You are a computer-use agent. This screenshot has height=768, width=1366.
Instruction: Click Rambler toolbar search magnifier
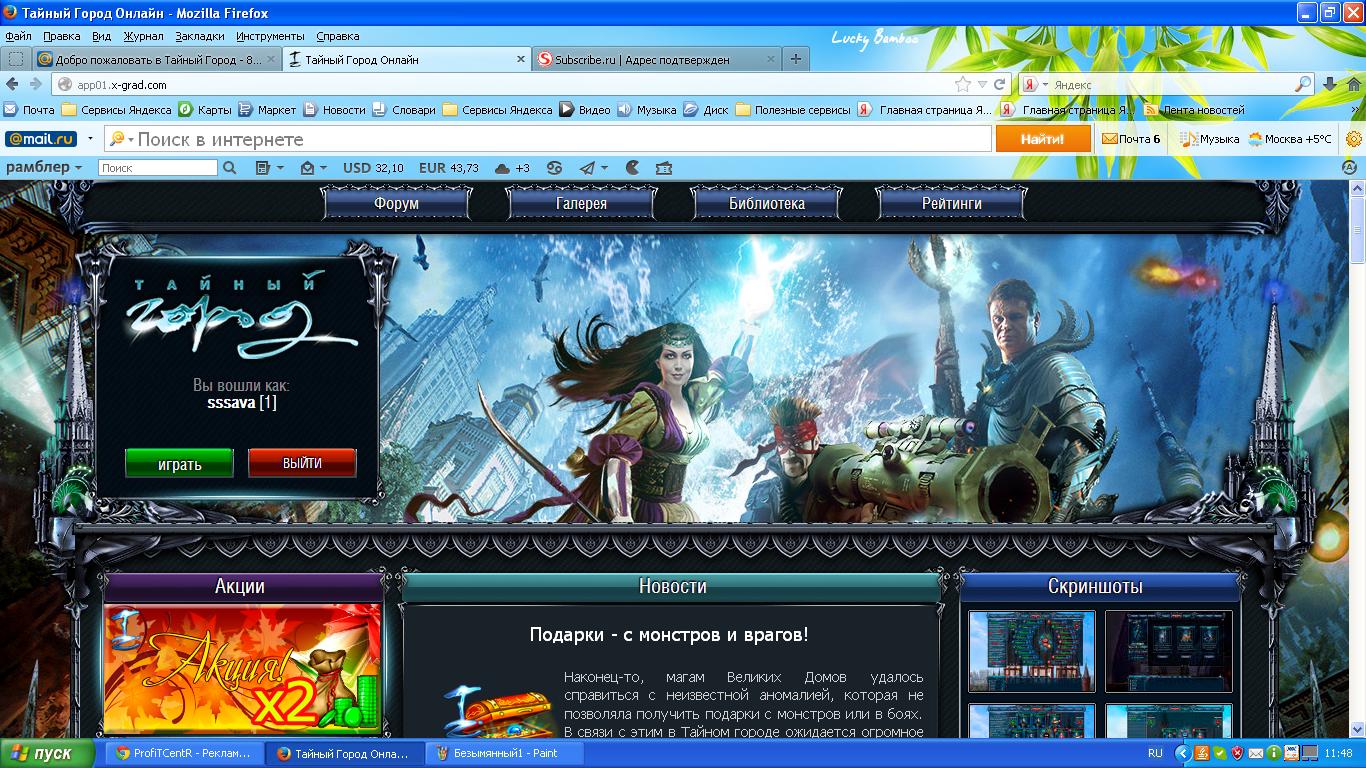(x=229, y=168)
